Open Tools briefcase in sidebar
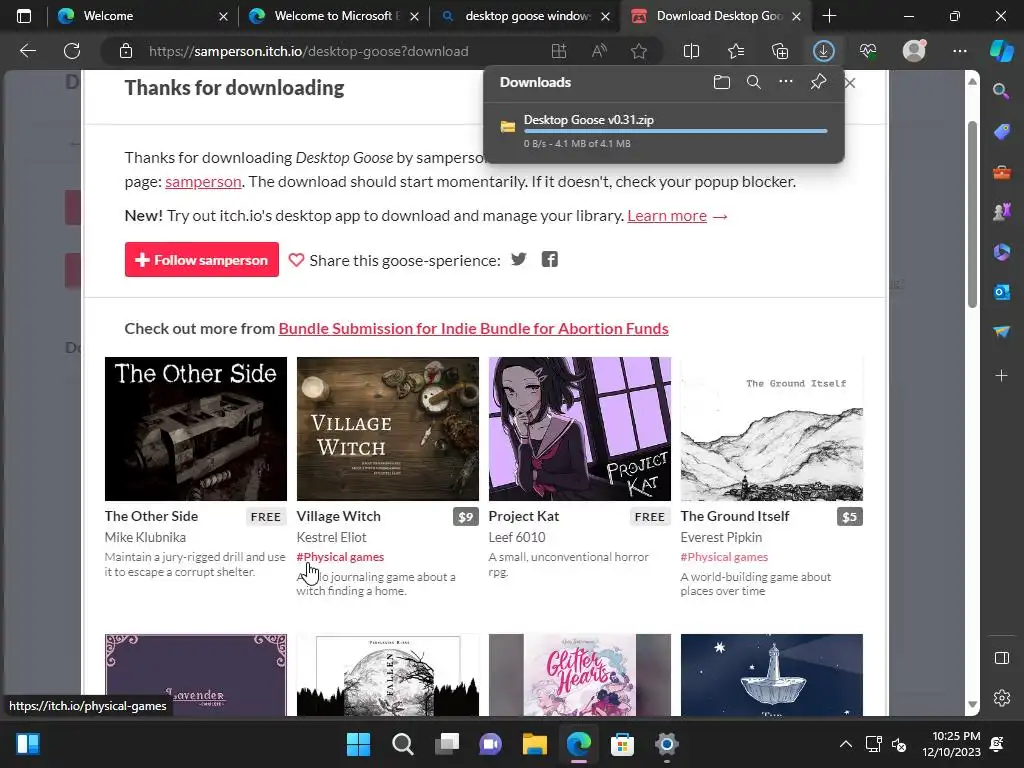The image size is (1024, 768). (x=1001, y=172)
